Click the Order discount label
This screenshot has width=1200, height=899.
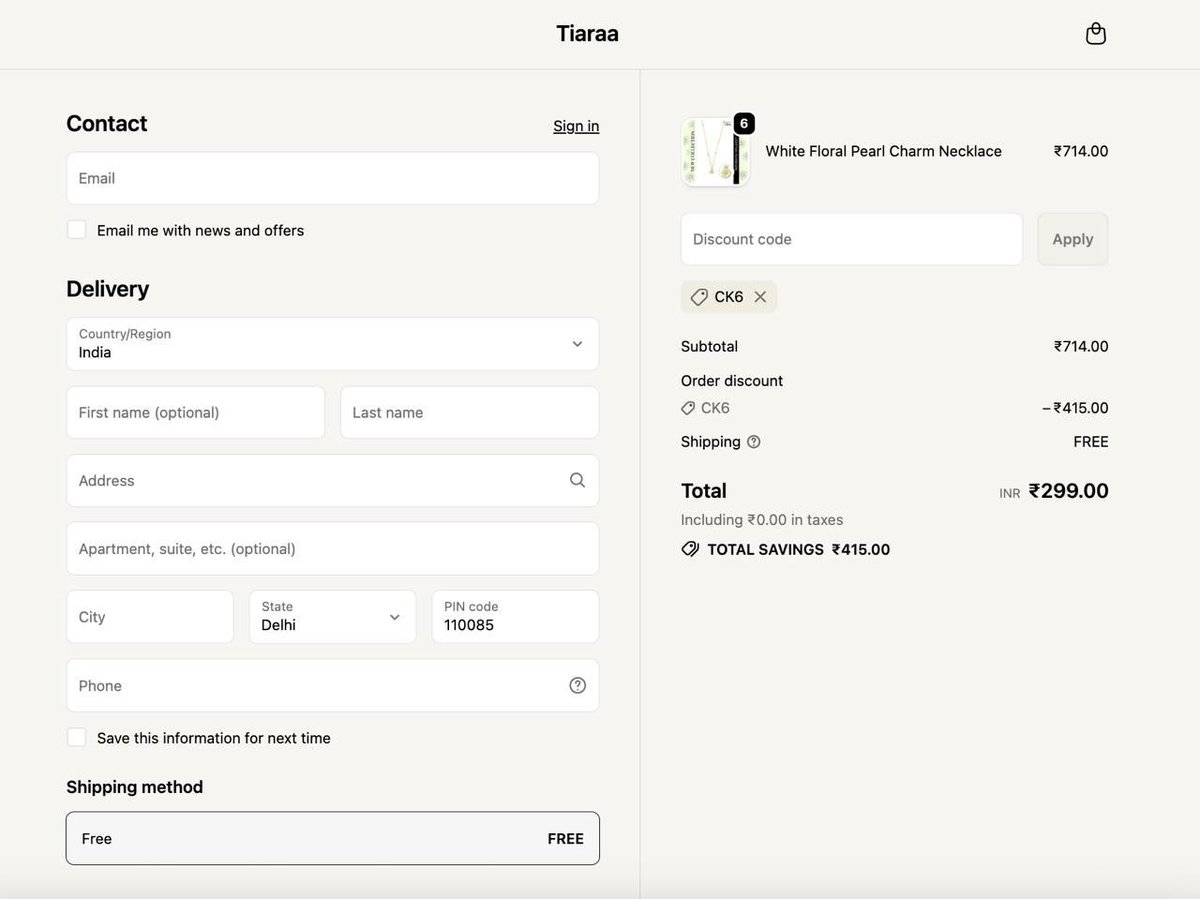pos(732,381)
